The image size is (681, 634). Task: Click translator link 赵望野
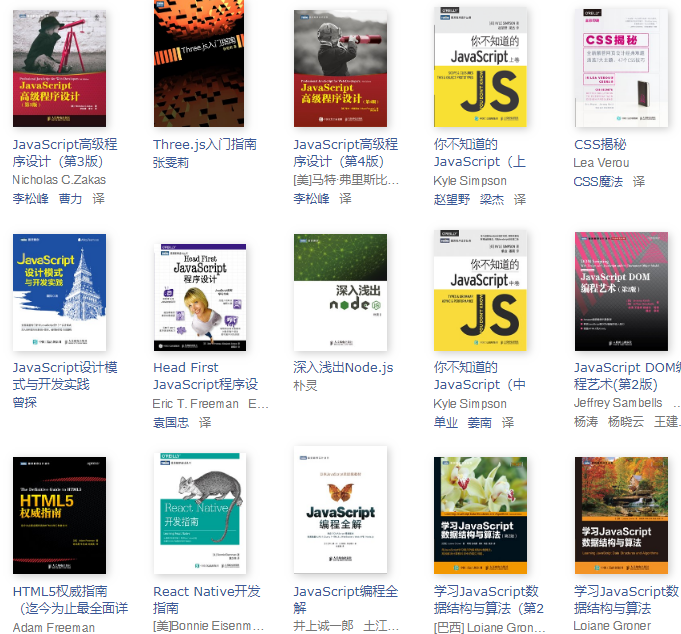point(452,199)
